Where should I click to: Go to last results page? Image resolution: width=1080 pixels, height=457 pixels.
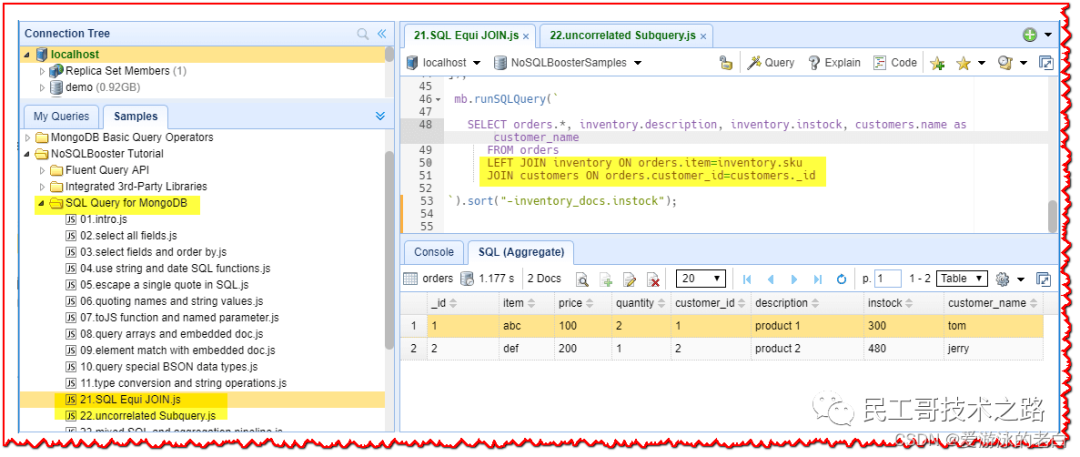point(818,280)
